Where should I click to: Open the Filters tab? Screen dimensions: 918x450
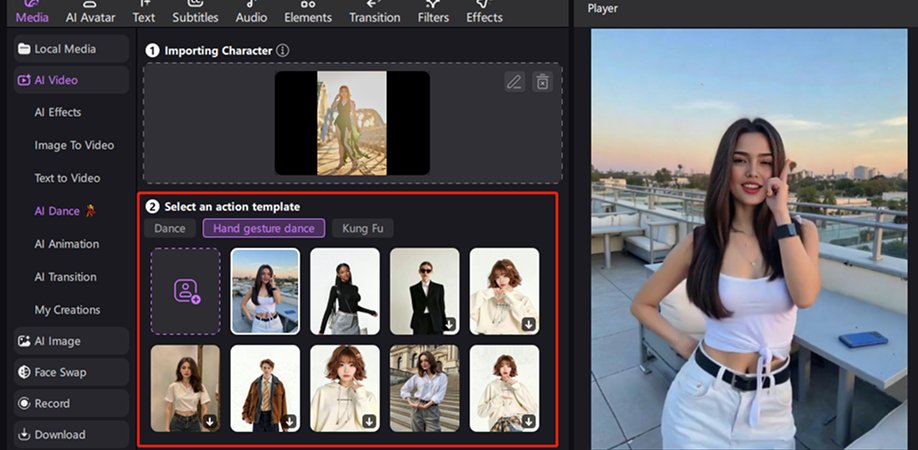pos(433,12)
